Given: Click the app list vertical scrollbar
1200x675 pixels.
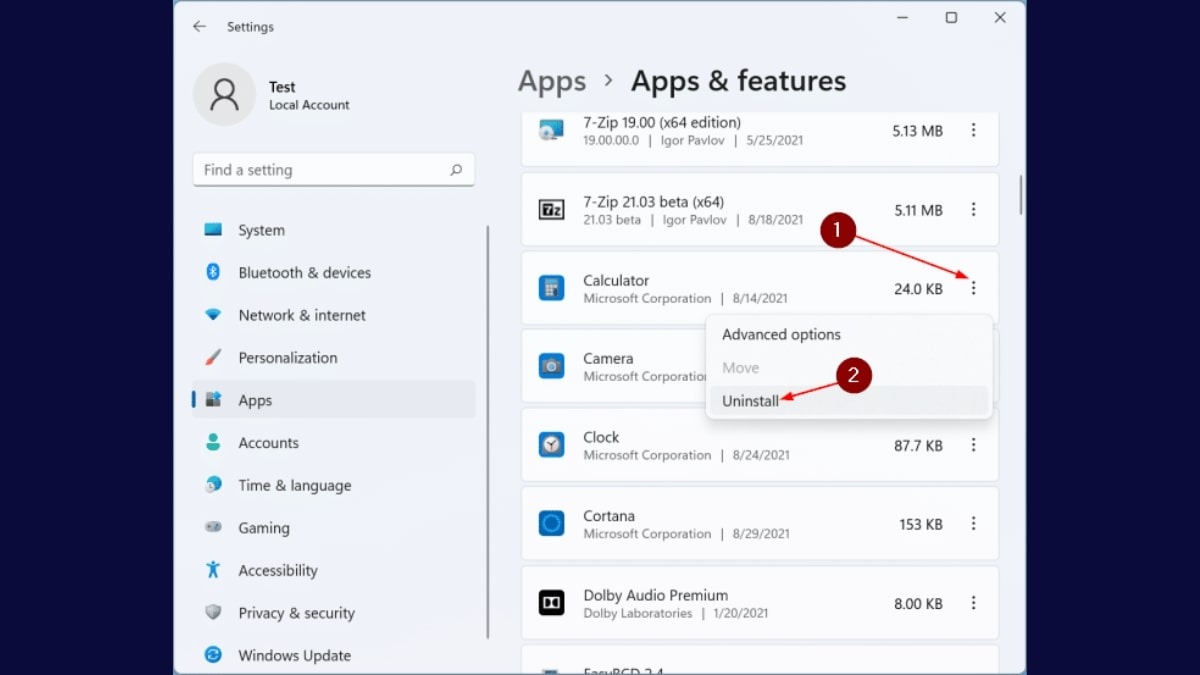Looking at the screenshot, I should pyautogui.click(x=1020, y=194).
